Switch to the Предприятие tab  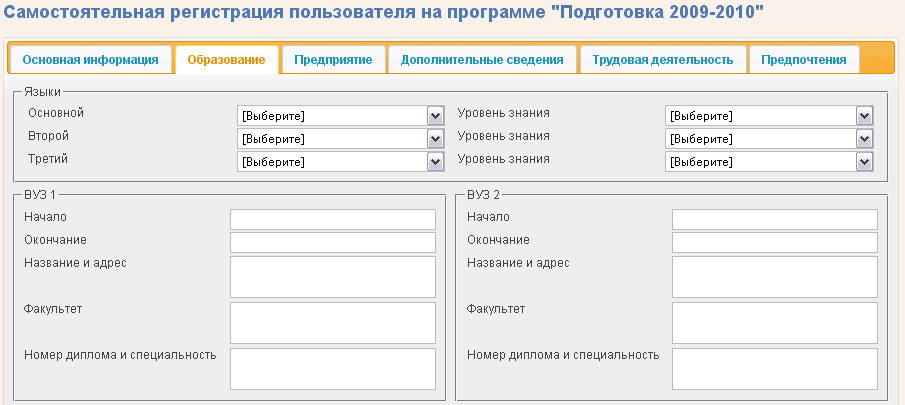[333, 60]
